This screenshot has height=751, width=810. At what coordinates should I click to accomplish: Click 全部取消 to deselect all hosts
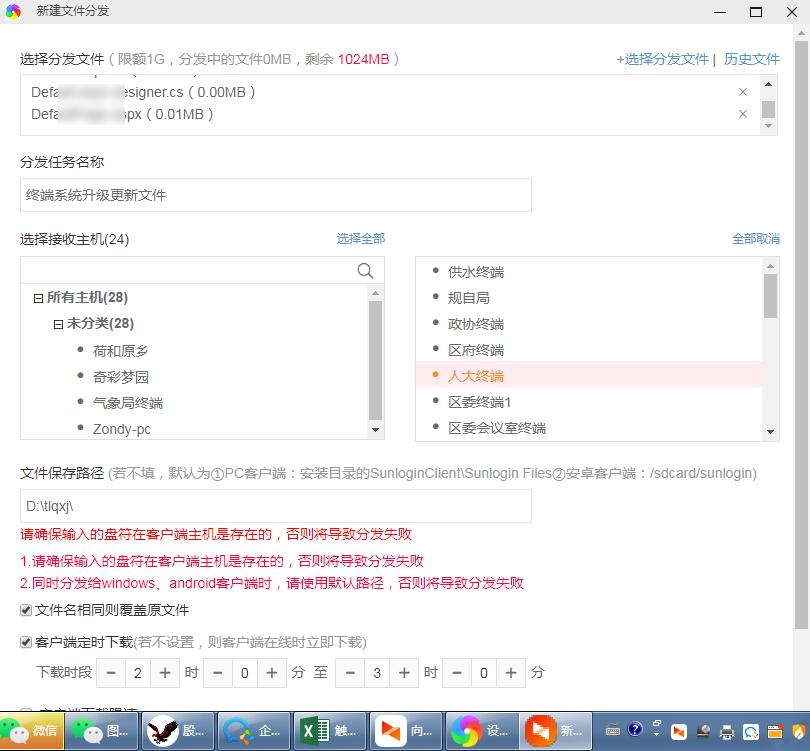point(756,239)
